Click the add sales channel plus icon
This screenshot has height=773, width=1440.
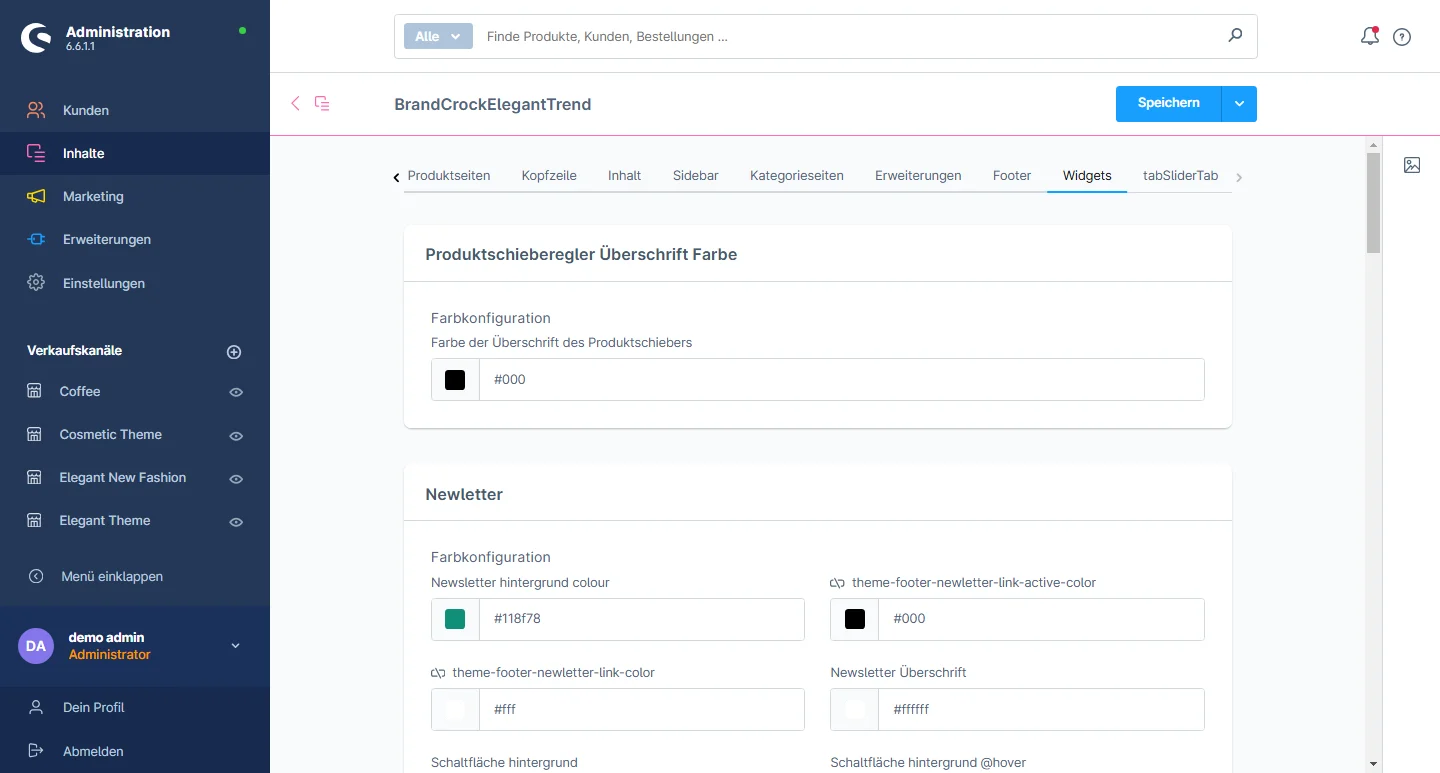click(x=234, y=352)
